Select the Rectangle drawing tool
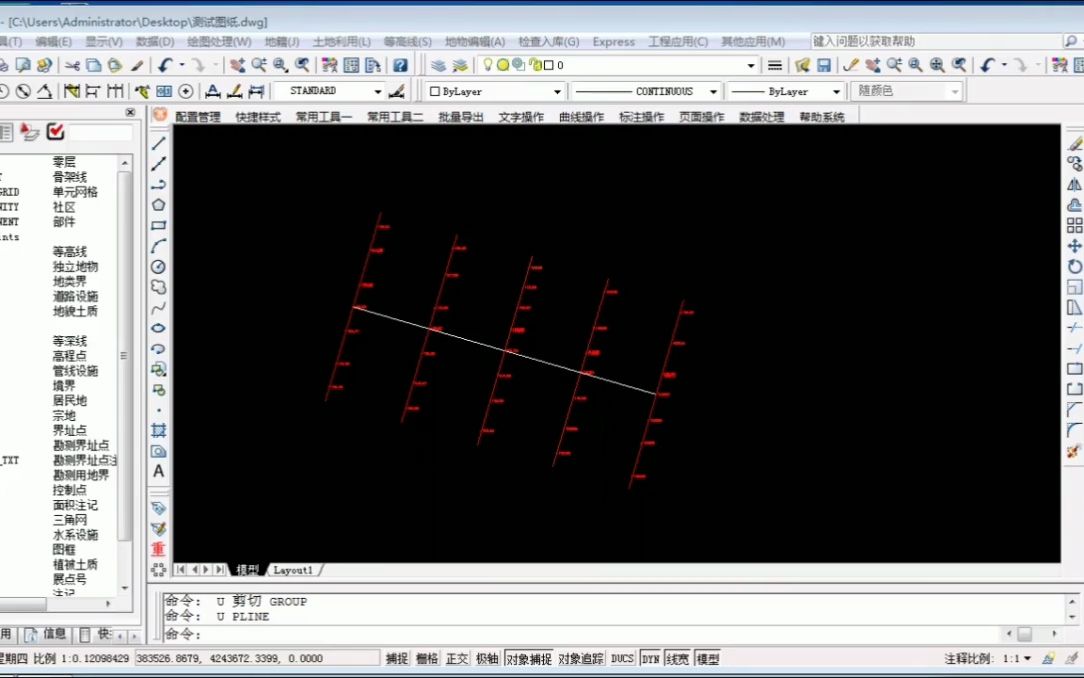The height and width of the screenshot is (678, 1084). pos(158,225)
